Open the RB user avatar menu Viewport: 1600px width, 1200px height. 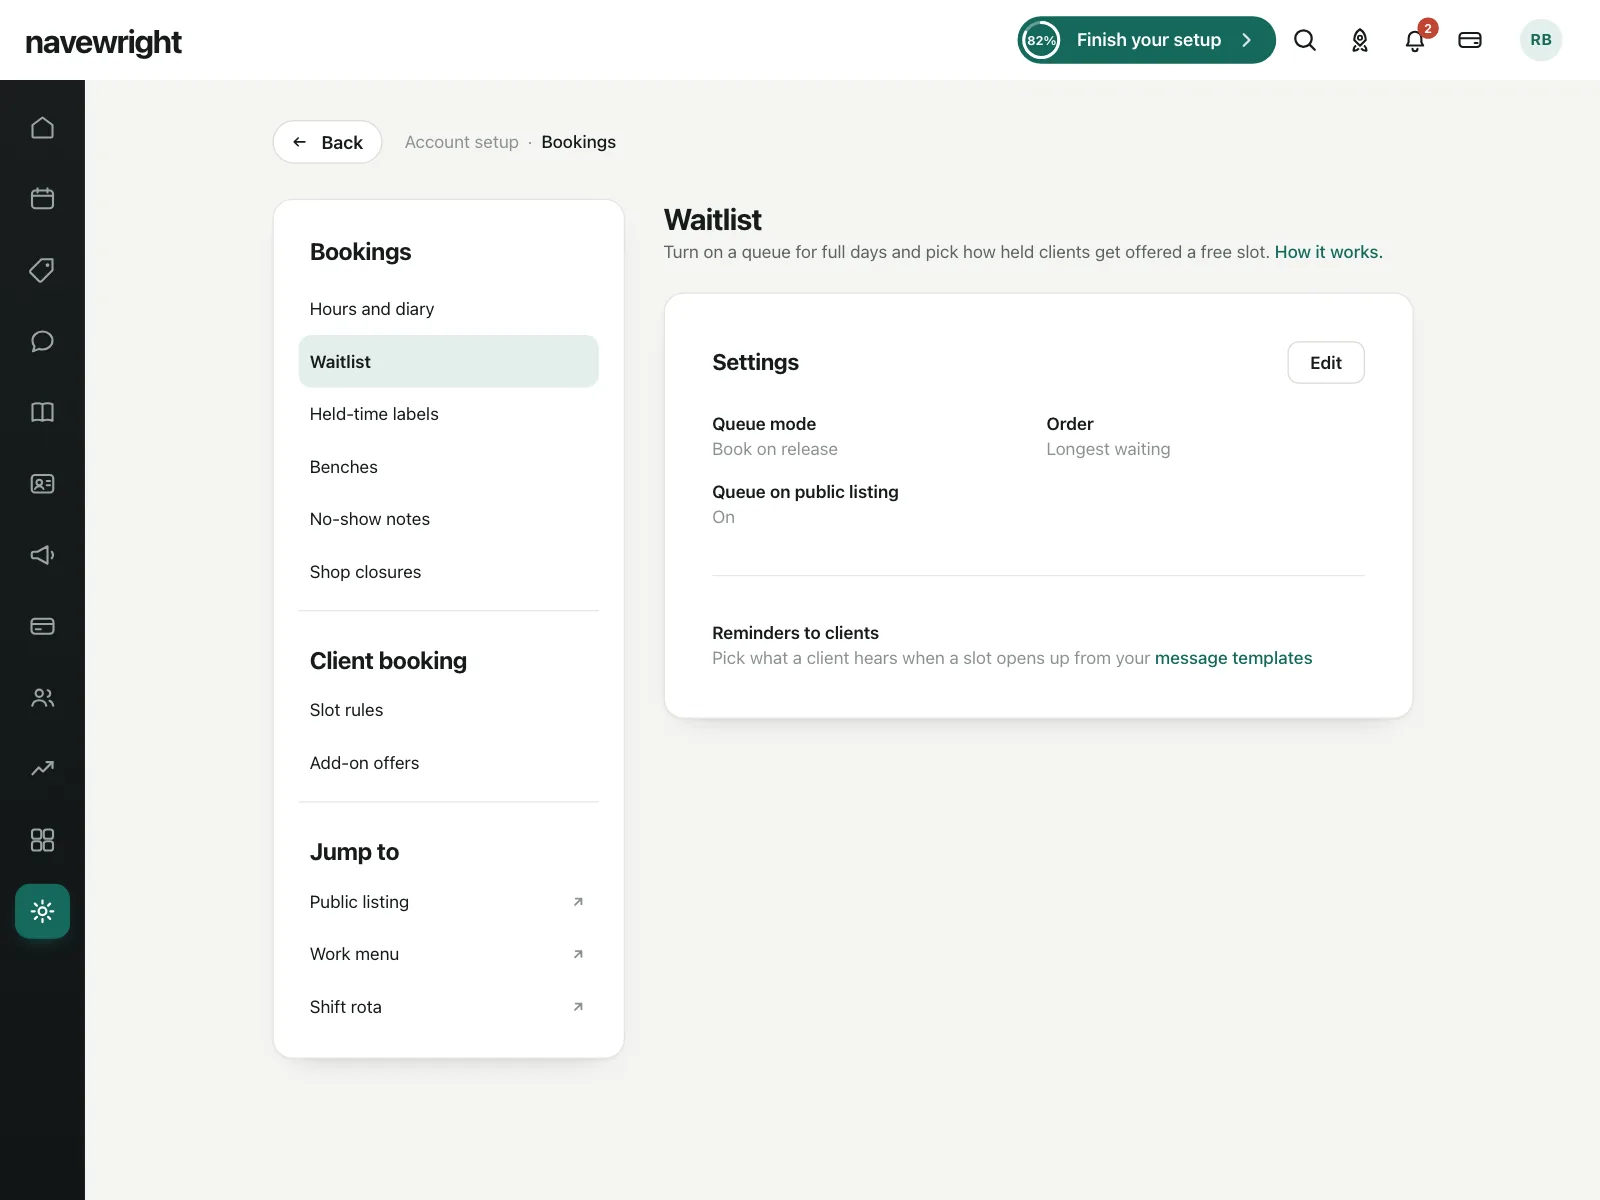click(x=1541, y=40)
